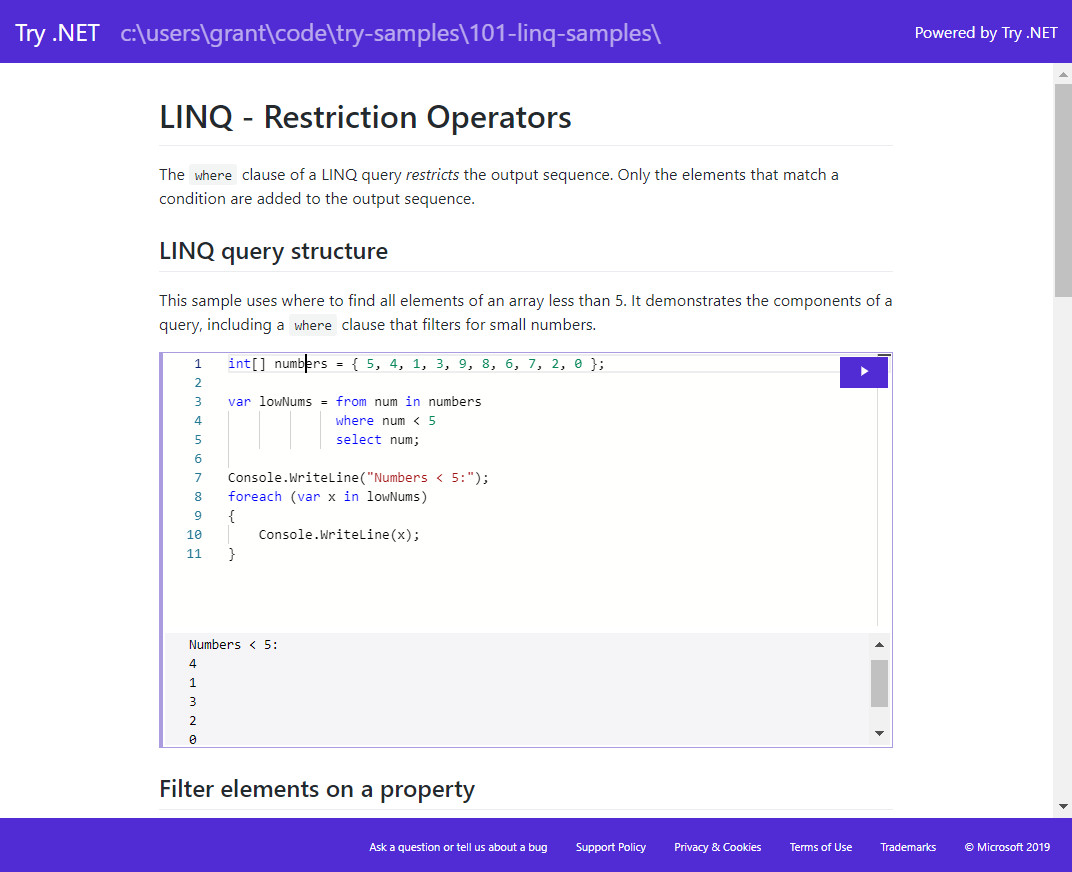
Task: Click line number 6 in the gutter
Action: [198, 458]
